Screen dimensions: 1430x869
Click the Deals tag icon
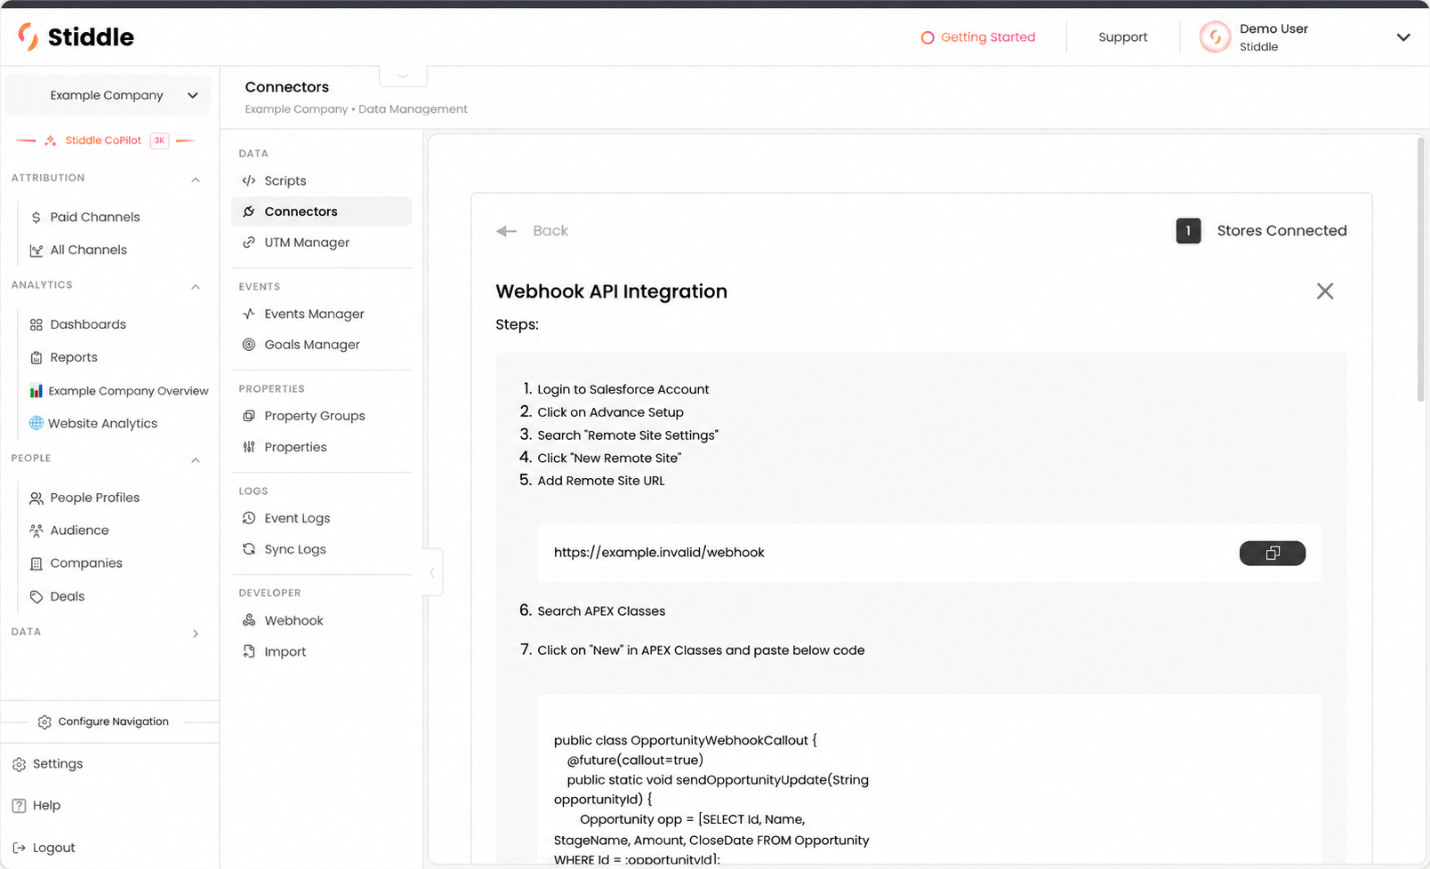36,596
